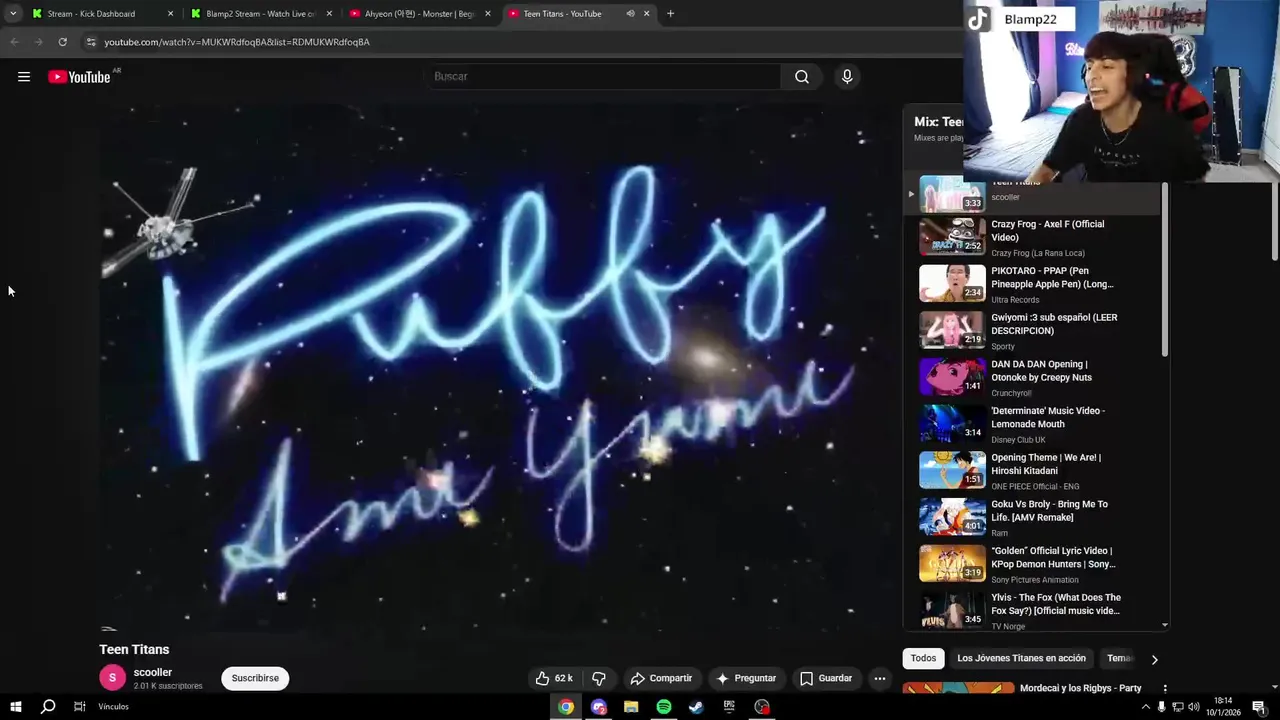Open Goku Vs Broly AMV video

(1032, 518)
